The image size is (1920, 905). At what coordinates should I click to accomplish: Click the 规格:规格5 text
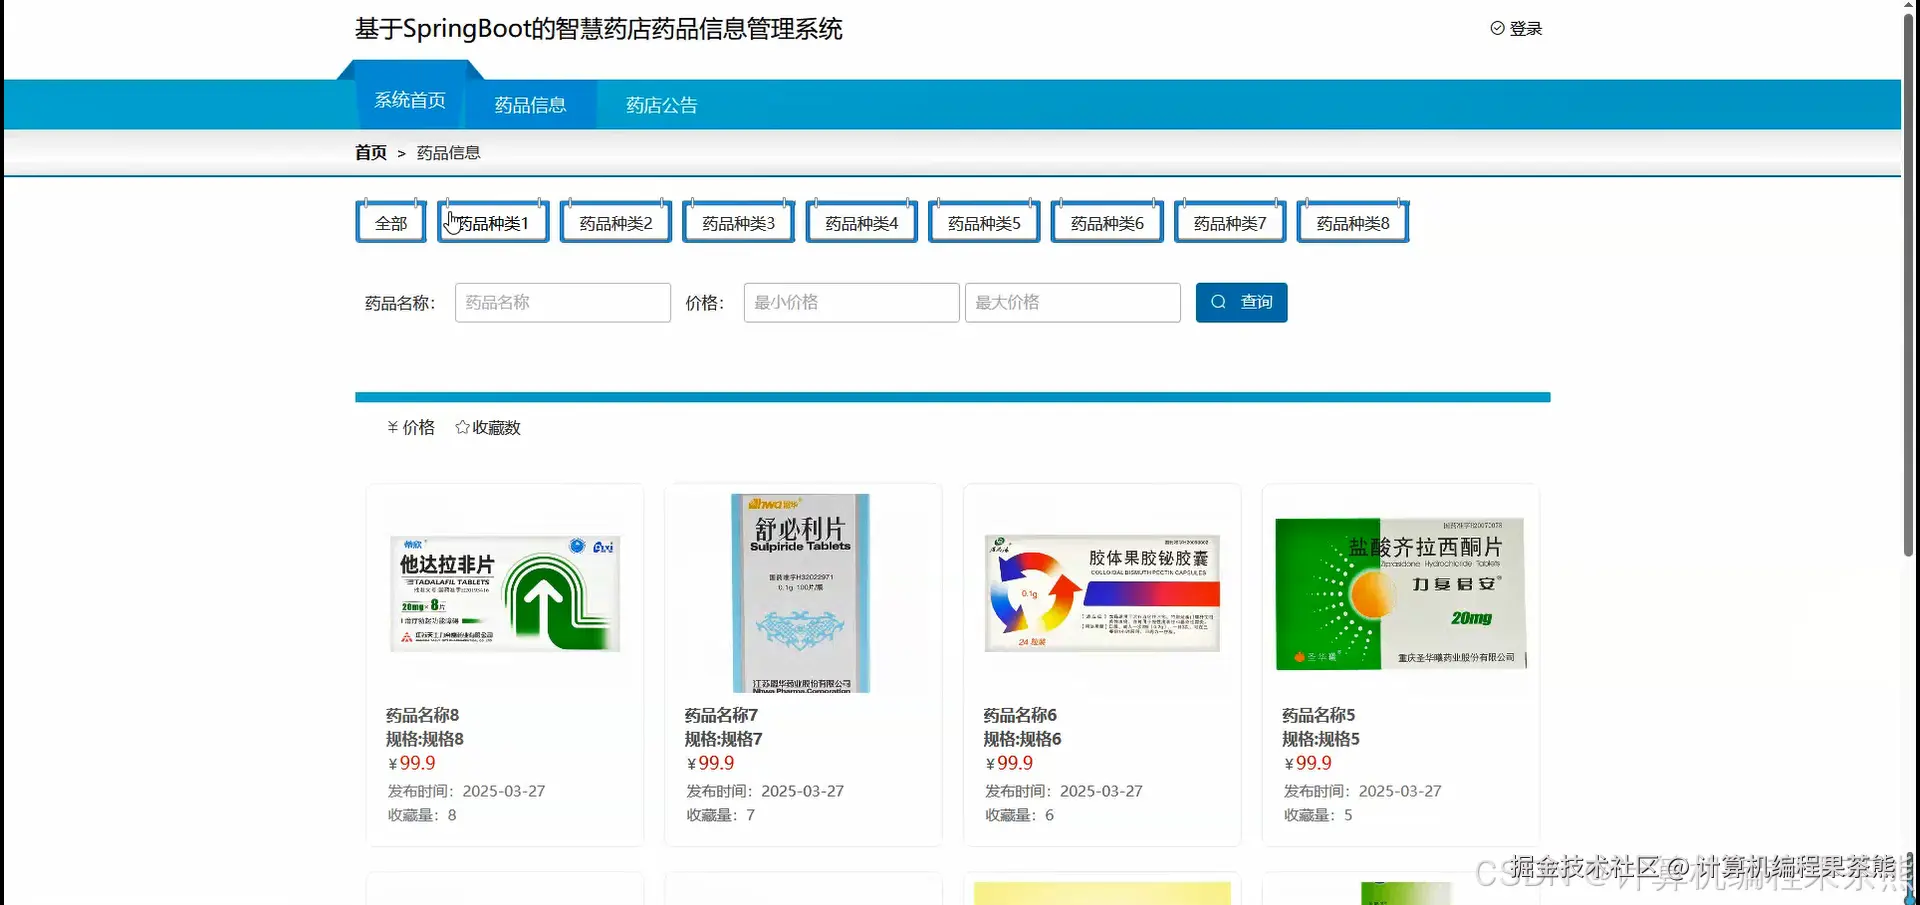(x=1321, y=739)
